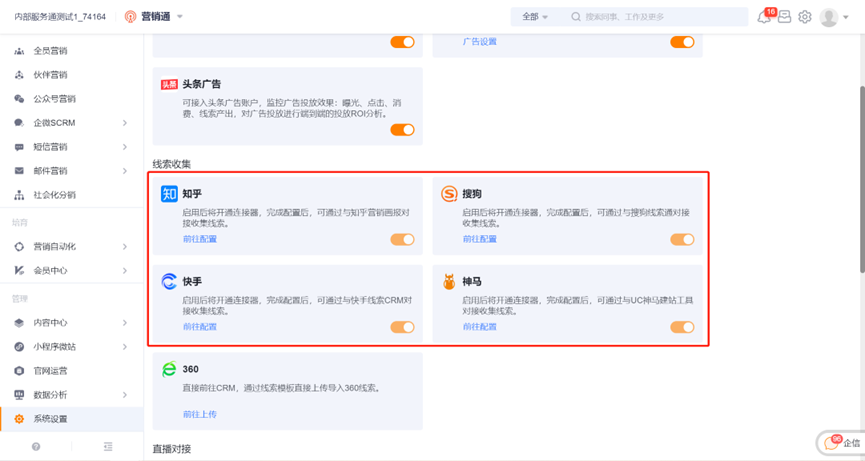Image resolution: width=865 pixels, height=461 pixels.
Task: Toggle the 搜狗 connector switch
Action: [x=682, y=239]
